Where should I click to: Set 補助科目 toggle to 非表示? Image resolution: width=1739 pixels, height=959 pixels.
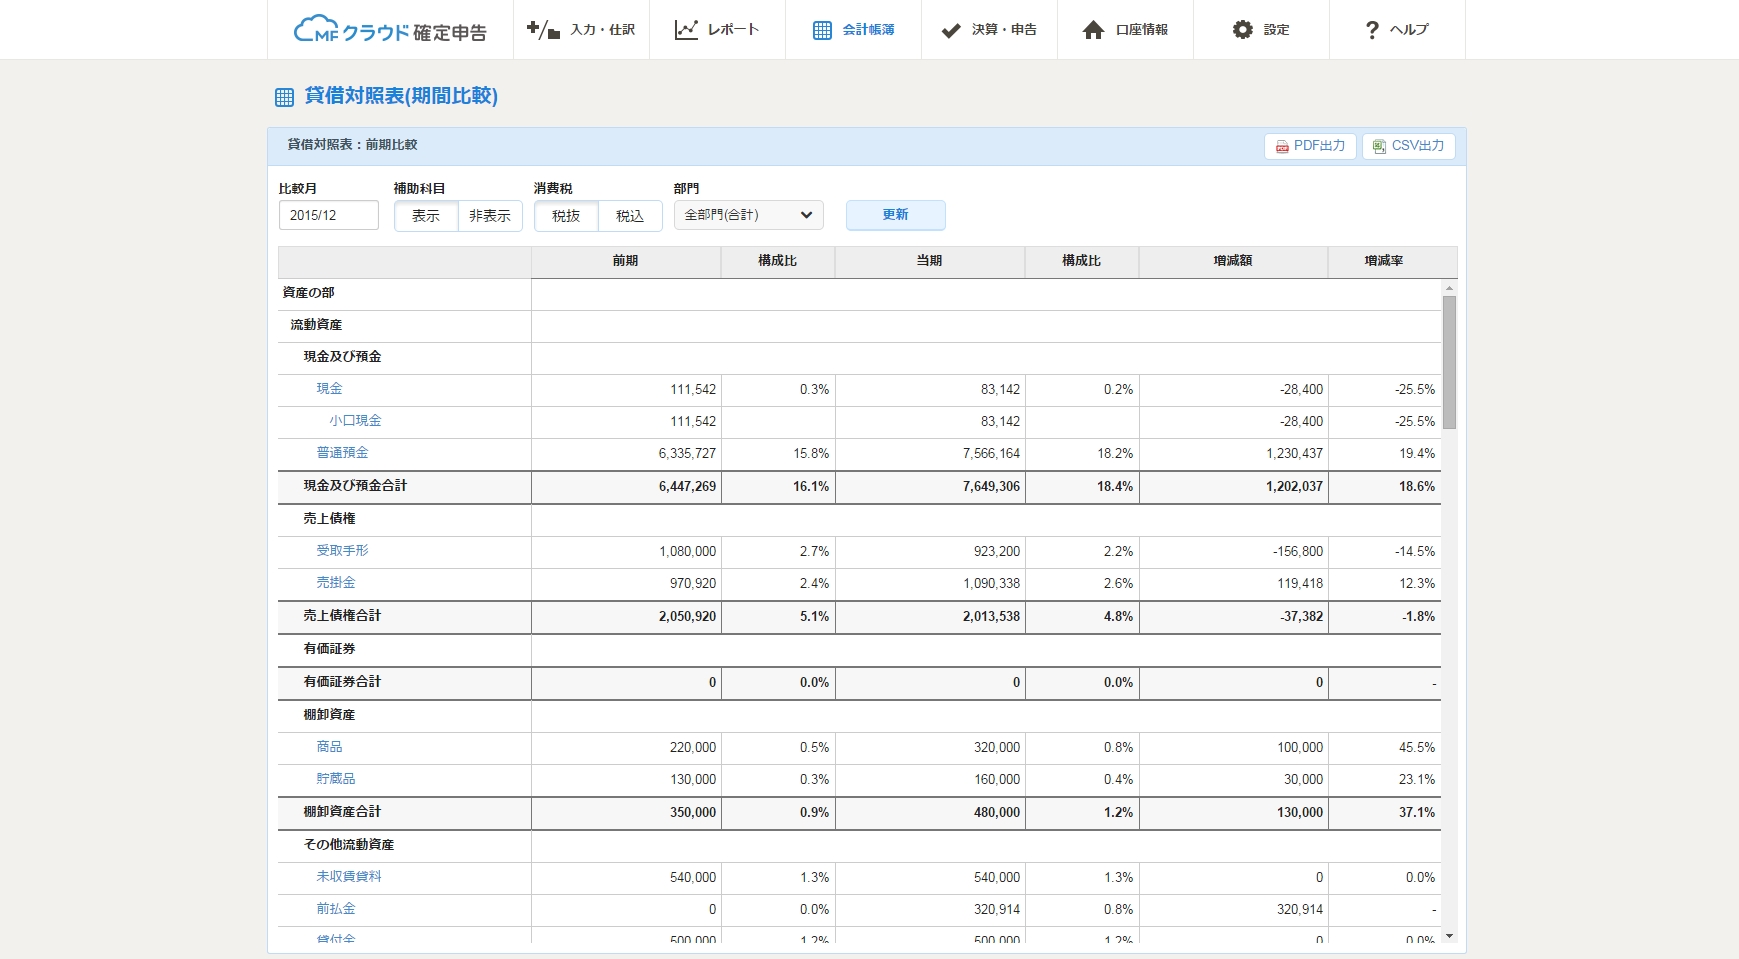click(490, 216)
